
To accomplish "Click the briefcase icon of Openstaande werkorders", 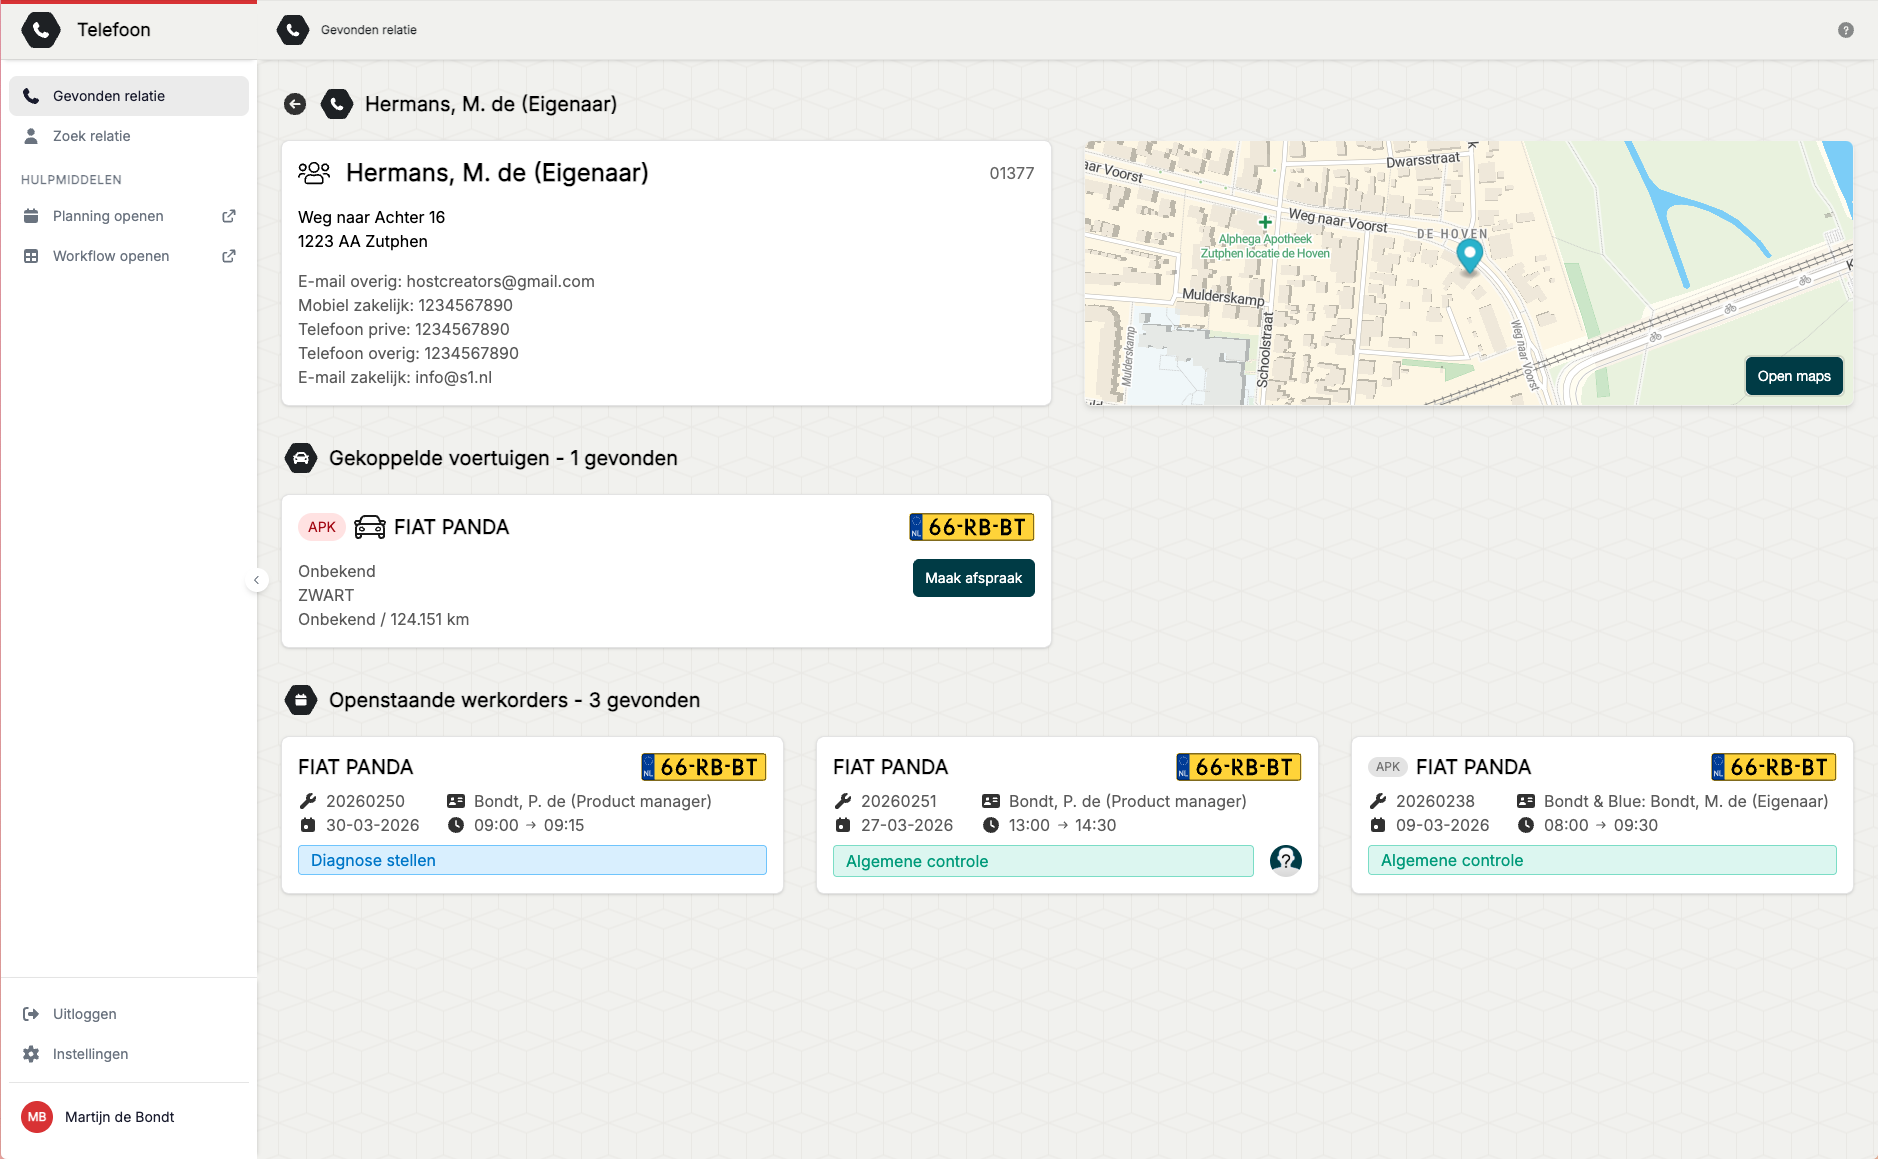I will tap(301, 700).
